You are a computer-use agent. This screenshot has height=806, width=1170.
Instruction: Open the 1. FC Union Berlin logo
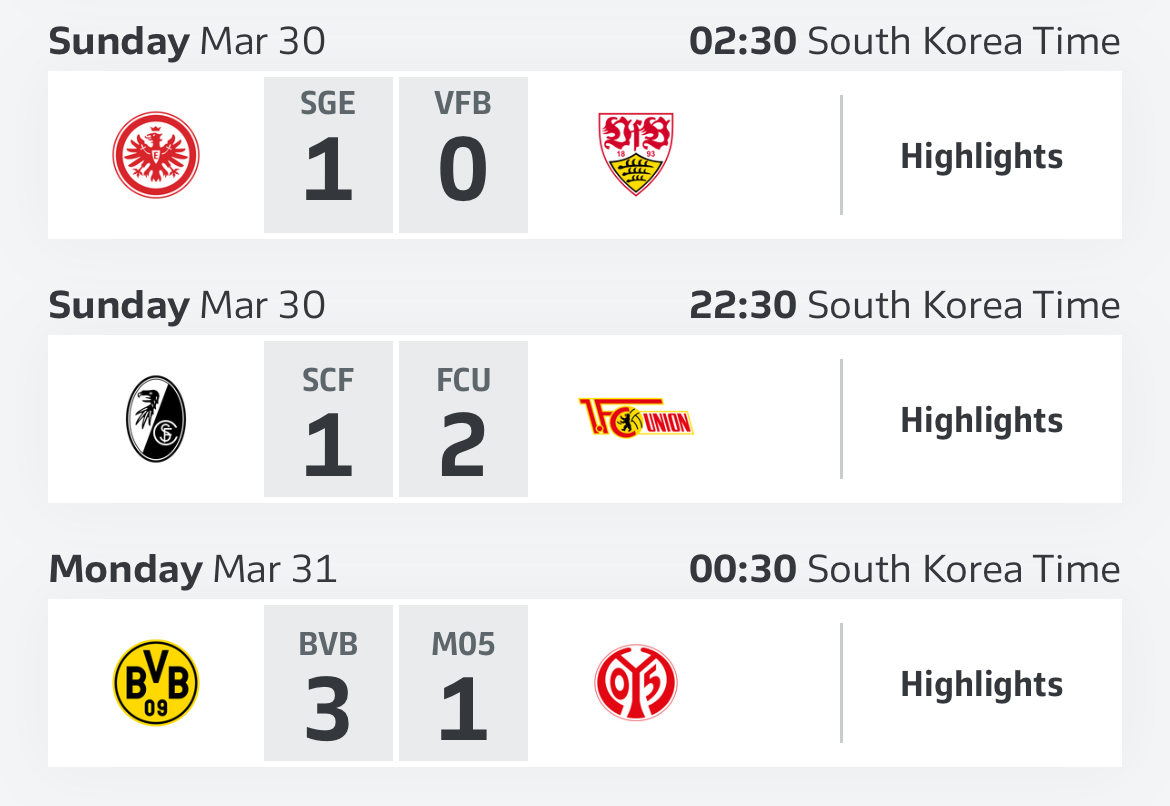(636, 417)
